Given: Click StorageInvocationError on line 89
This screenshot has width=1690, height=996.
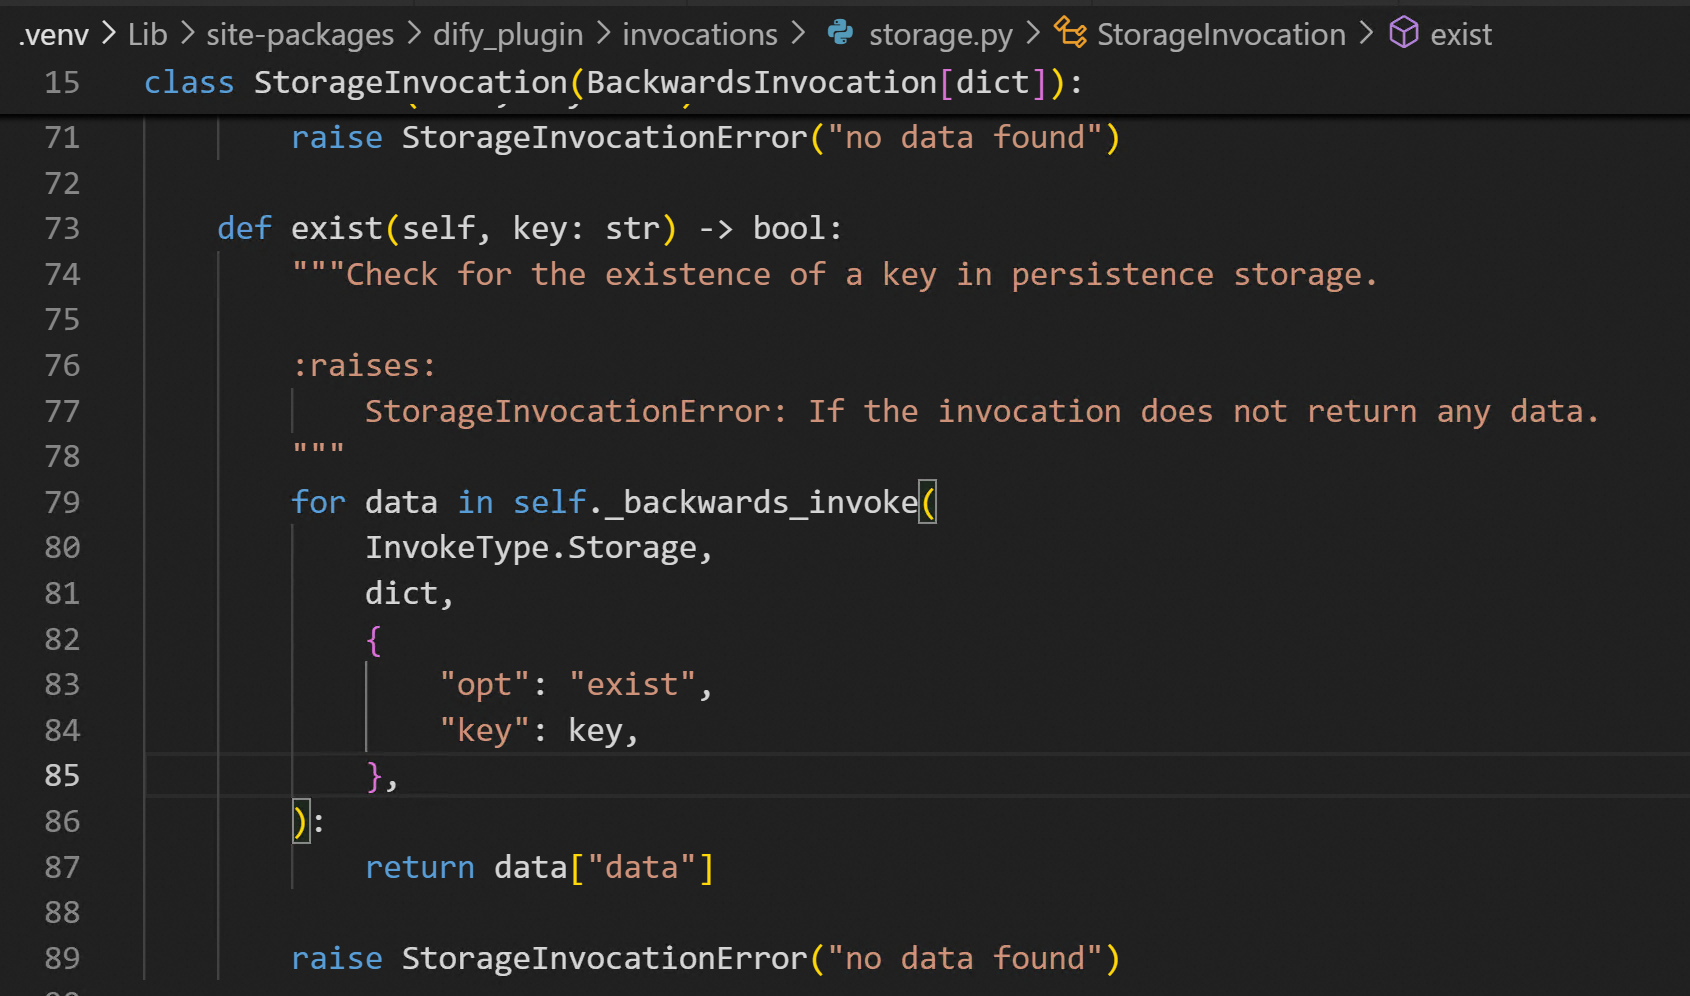Looking at the screenshot, I should [x=604, y=959].
